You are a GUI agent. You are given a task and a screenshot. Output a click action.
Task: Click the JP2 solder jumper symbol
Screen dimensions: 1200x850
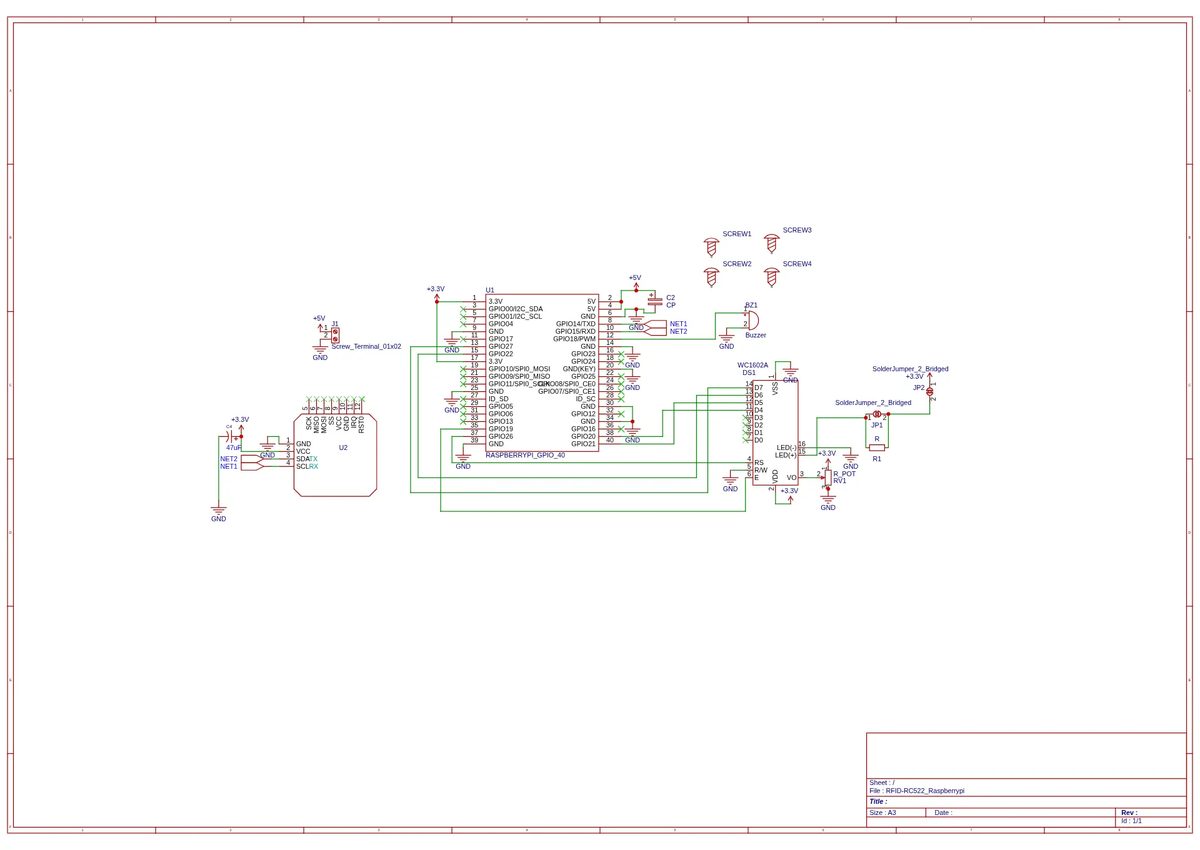930,392
